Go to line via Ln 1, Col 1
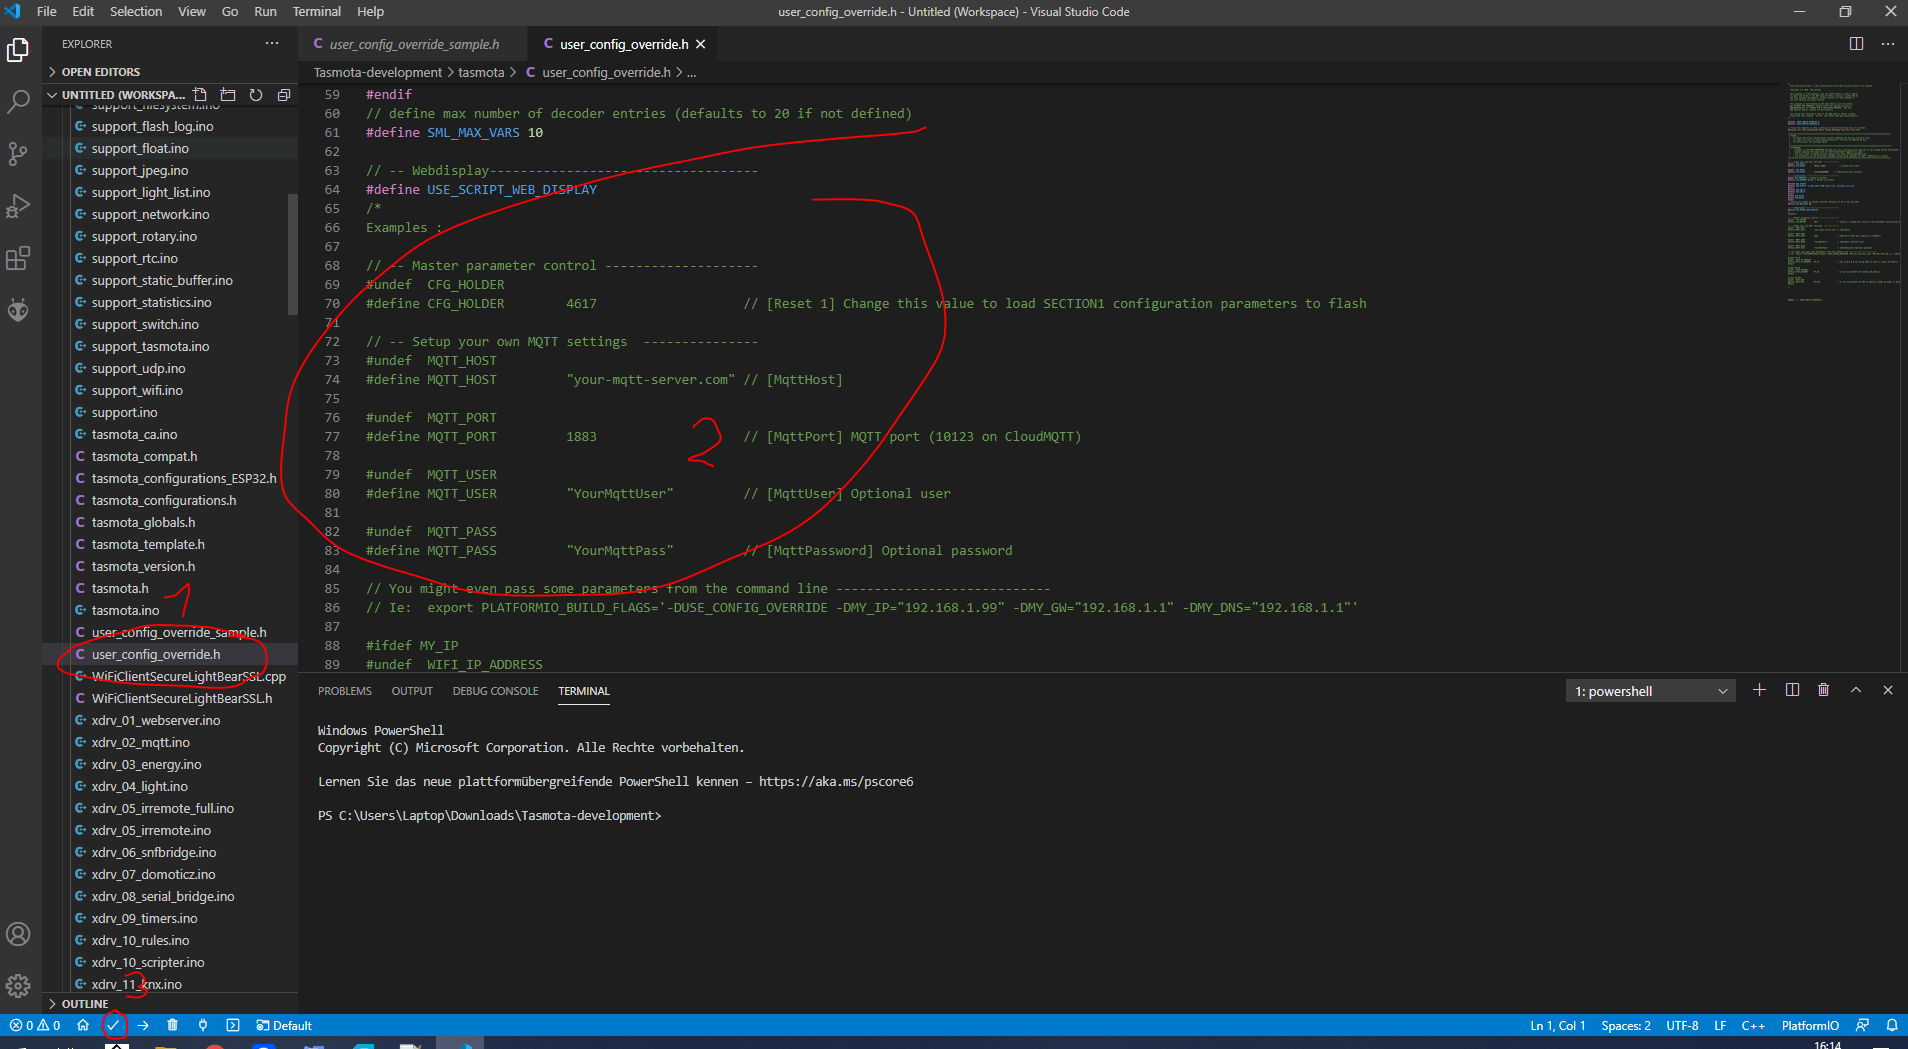 coord(1557,1025)
